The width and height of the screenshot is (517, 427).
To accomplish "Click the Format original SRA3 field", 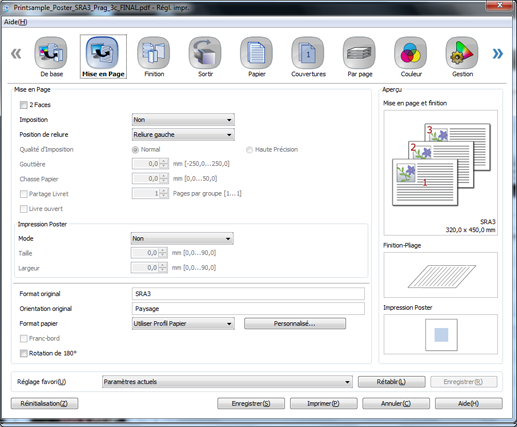I will tap(248, 294).
